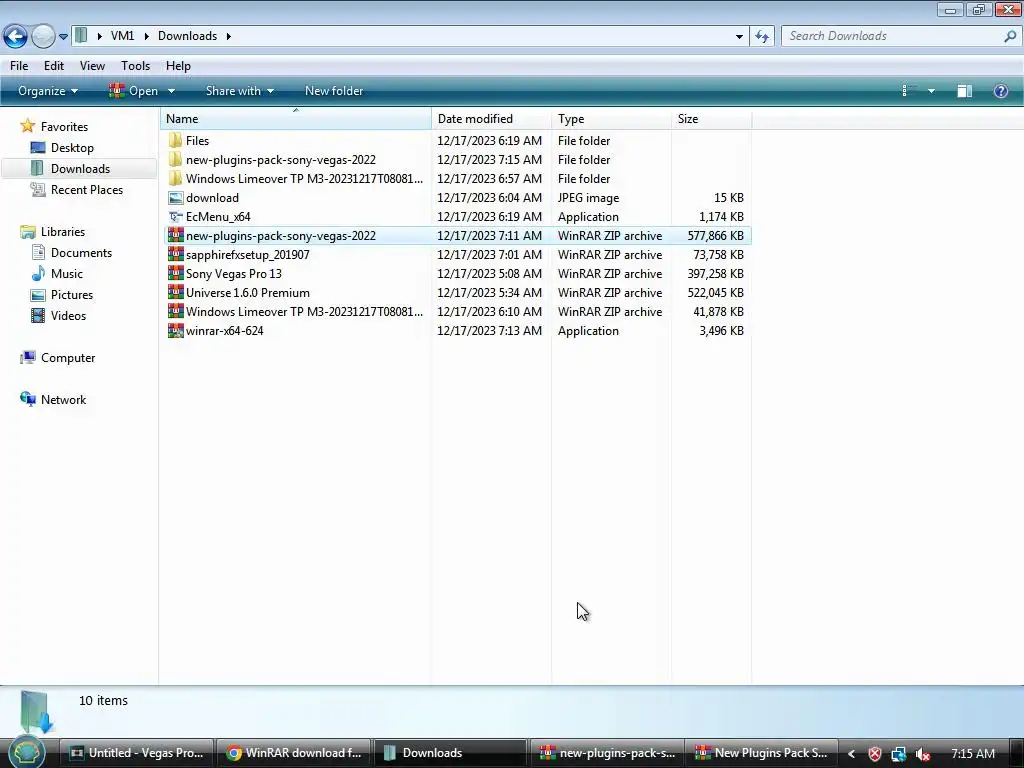Expand the address bar history dropdown
This screenshot has width=1024, height=768.
[x=739, y=37]
